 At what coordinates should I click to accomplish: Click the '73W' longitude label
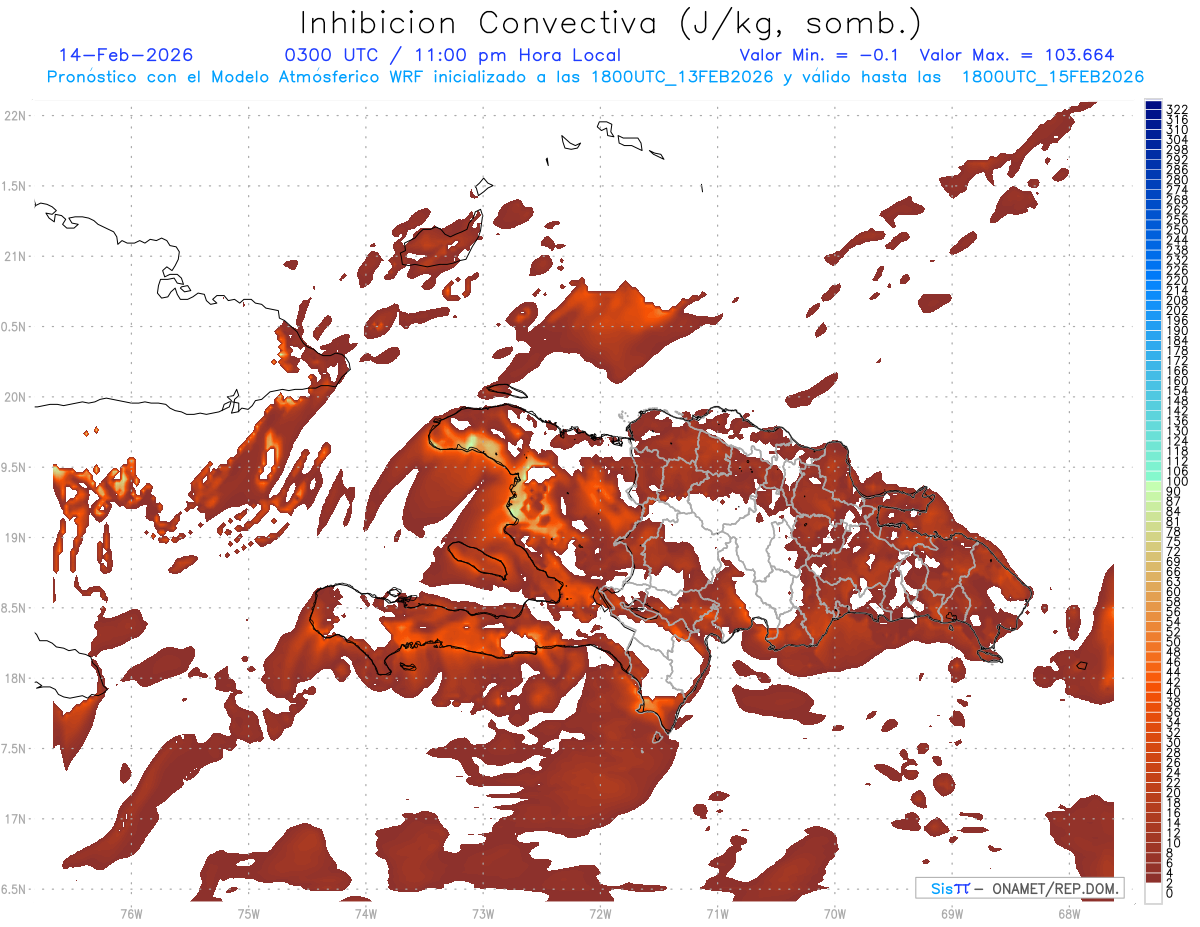pyautogui.click(x=483, y=914)
